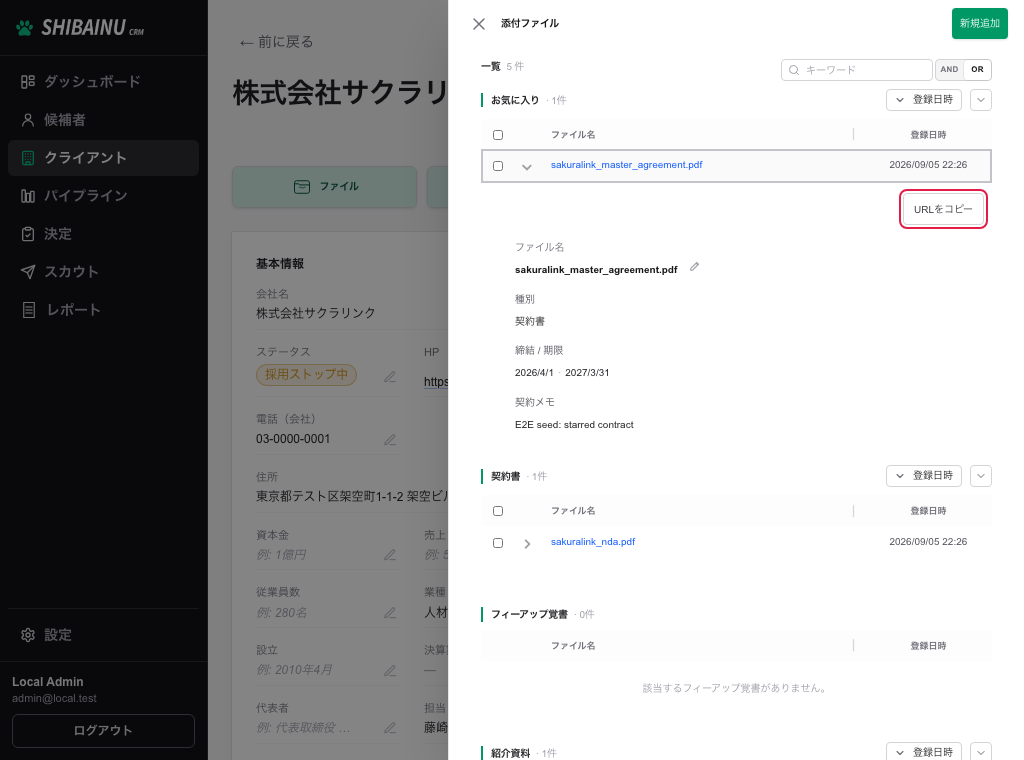
Task: Open スカウト sidebar item
Action: click(103, 272)
